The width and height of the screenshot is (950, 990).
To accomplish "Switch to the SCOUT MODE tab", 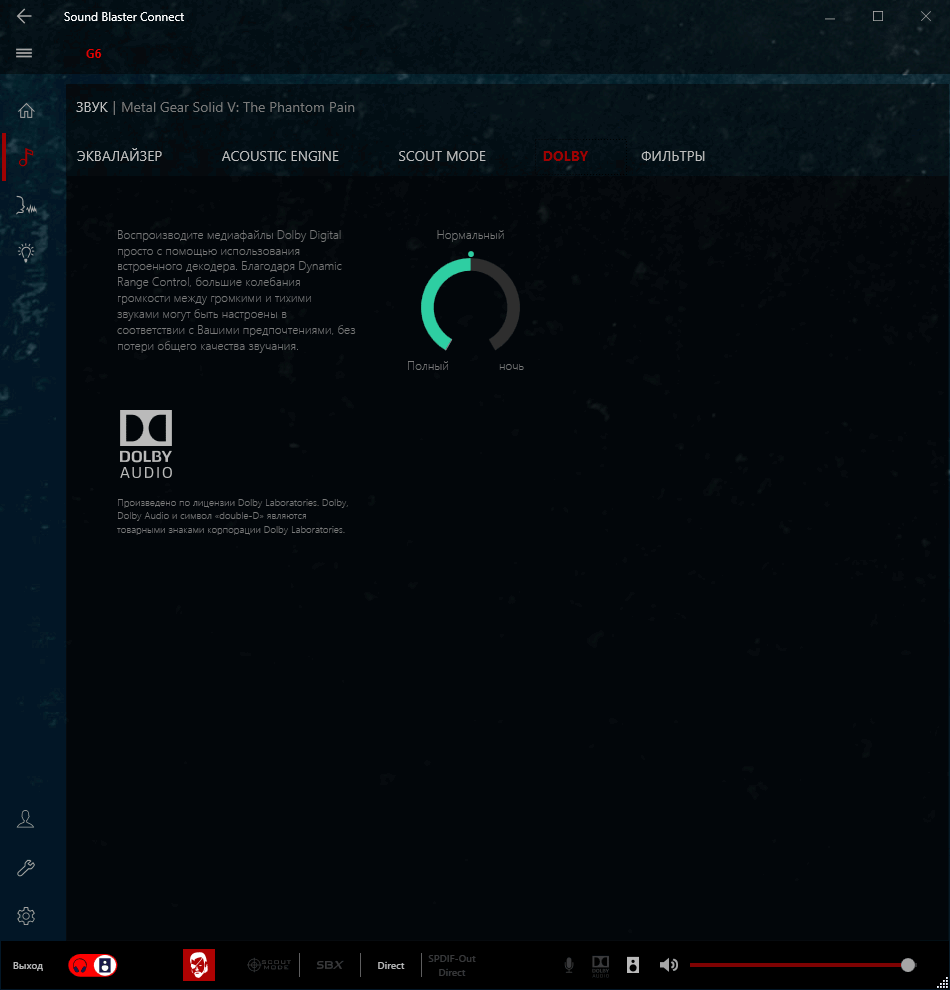I will click(442, 156).
